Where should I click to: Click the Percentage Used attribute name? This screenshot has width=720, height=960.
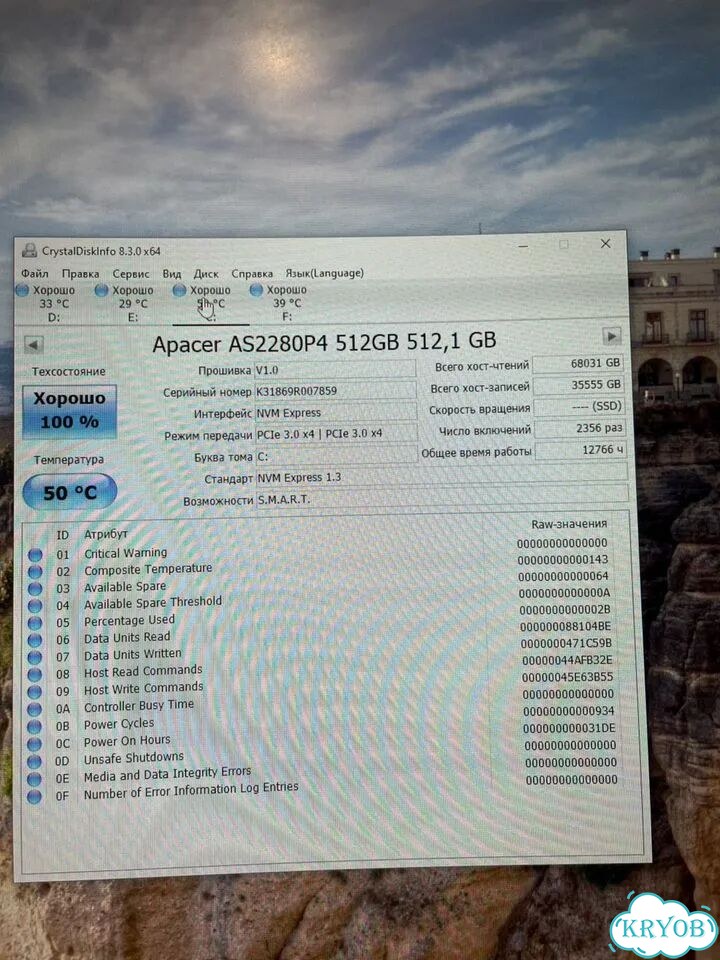129,621
